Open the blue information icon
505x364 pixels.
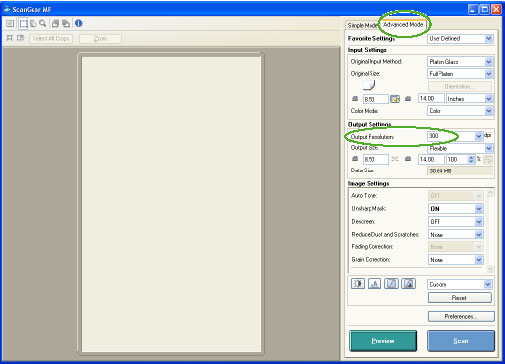[79, 23]
